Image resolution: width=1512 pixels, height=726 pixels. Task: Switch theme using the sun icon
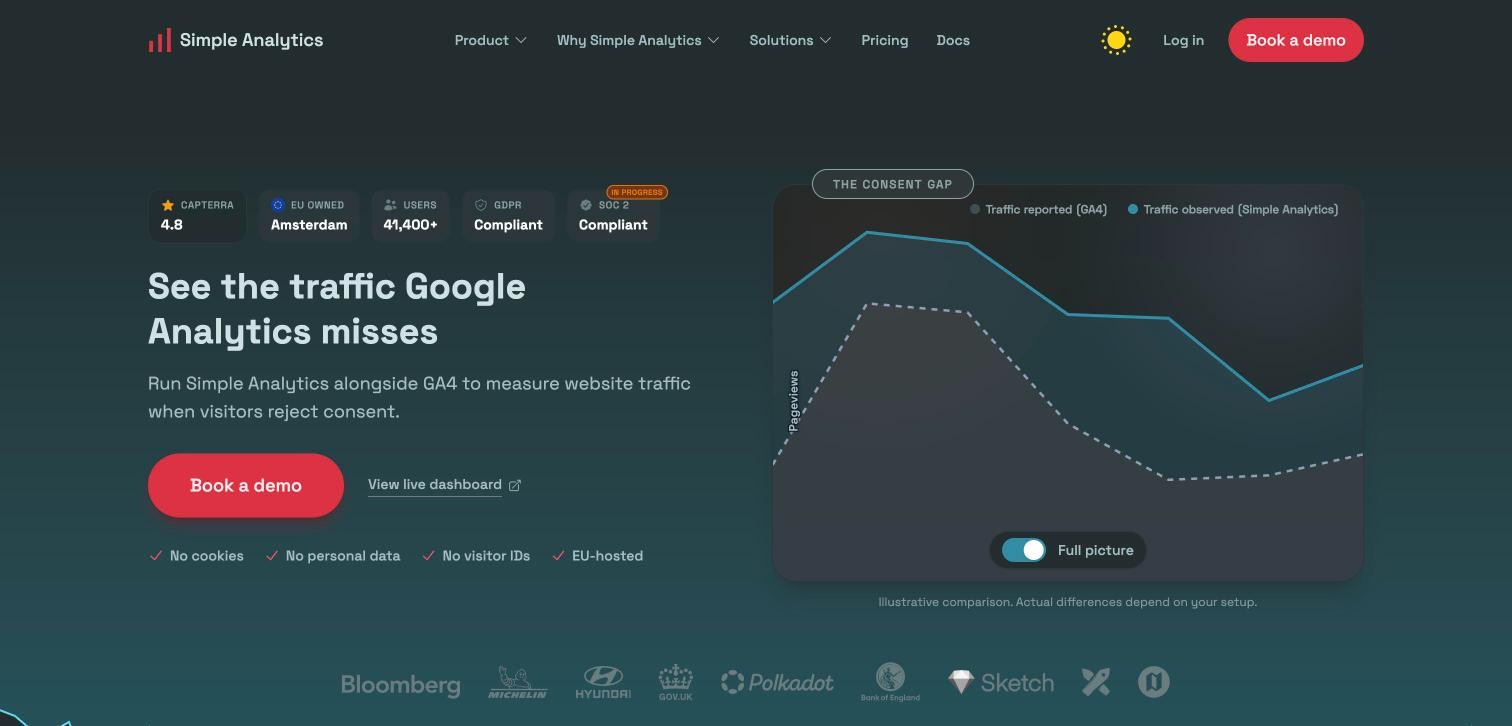pyautogui.click(x=1116, y=40)
